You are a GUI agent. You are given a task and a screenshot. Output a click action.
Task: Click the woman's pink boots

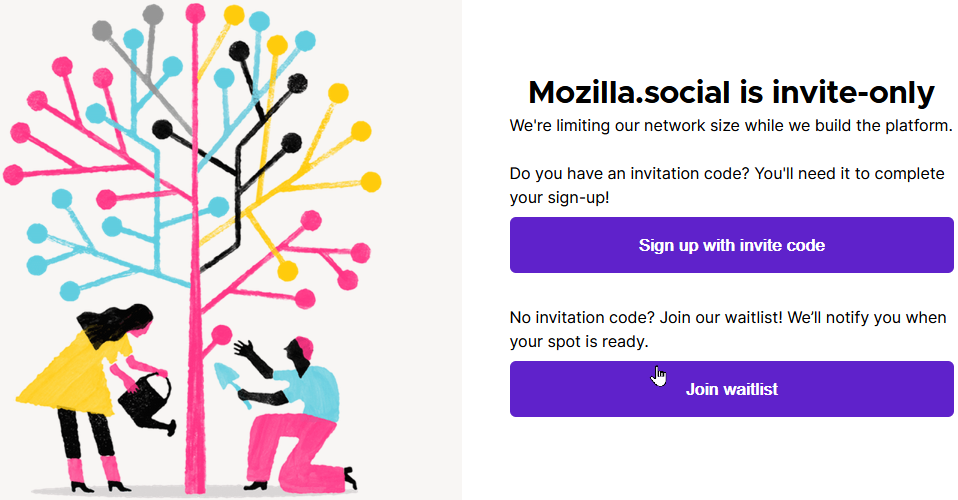97,473
